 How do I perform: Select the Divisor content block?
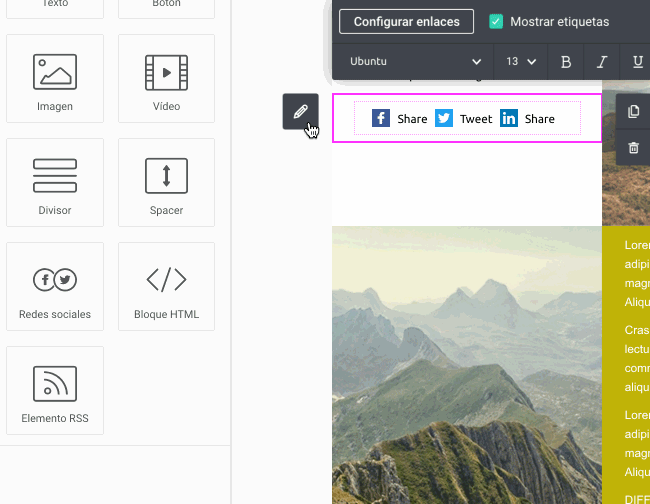pyautogui.click(x=55, y=183)
